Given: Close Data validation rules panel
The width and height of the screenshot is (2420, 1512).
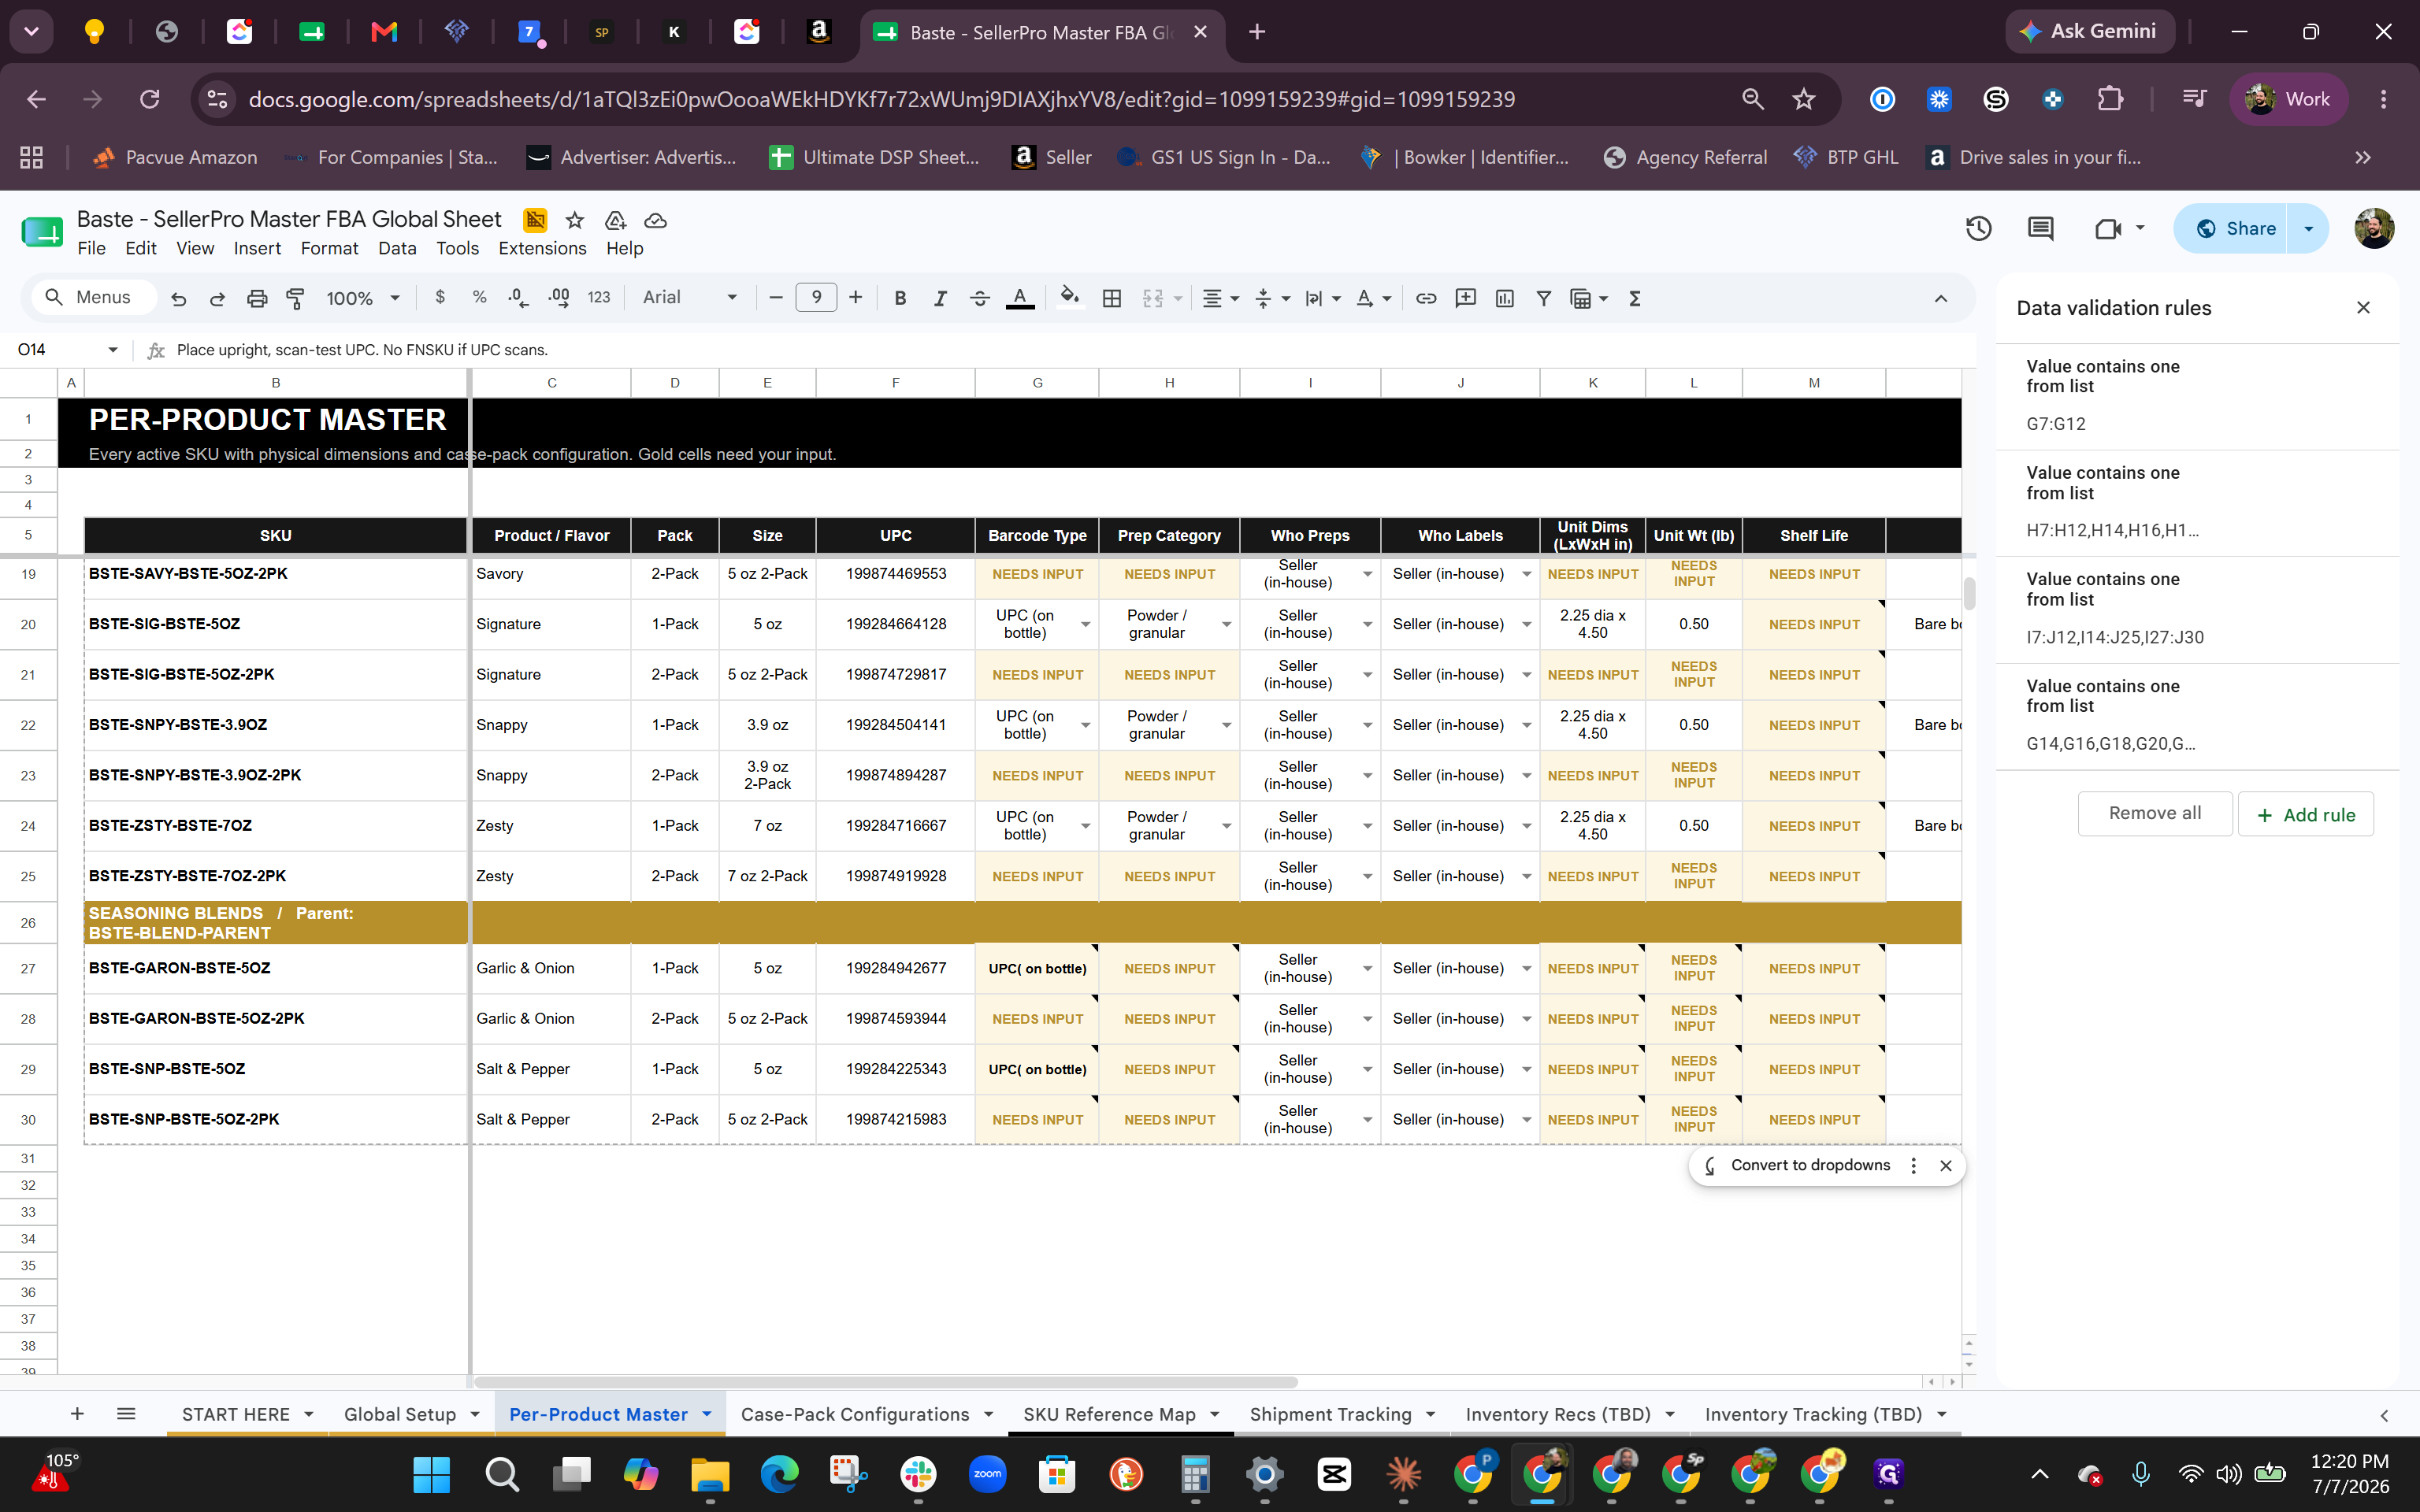Looking at the screenshot, I should click(x=2363, y=308).
